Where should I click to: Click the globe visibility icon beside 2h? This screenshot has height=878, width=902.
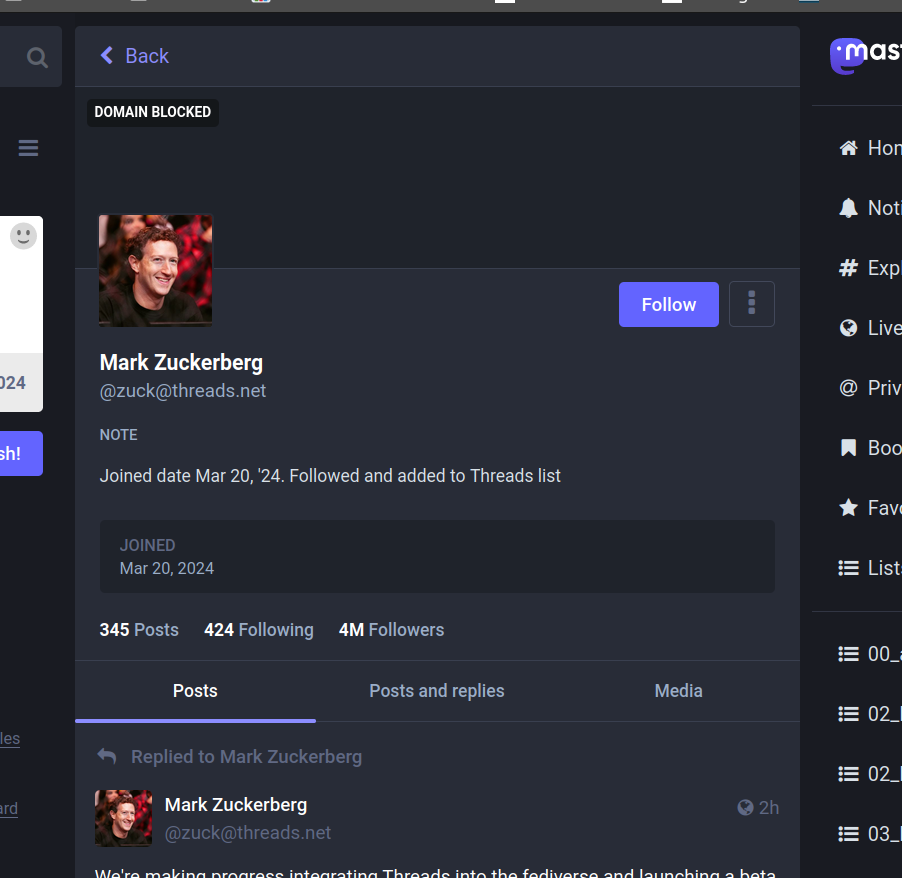point(746,808)
